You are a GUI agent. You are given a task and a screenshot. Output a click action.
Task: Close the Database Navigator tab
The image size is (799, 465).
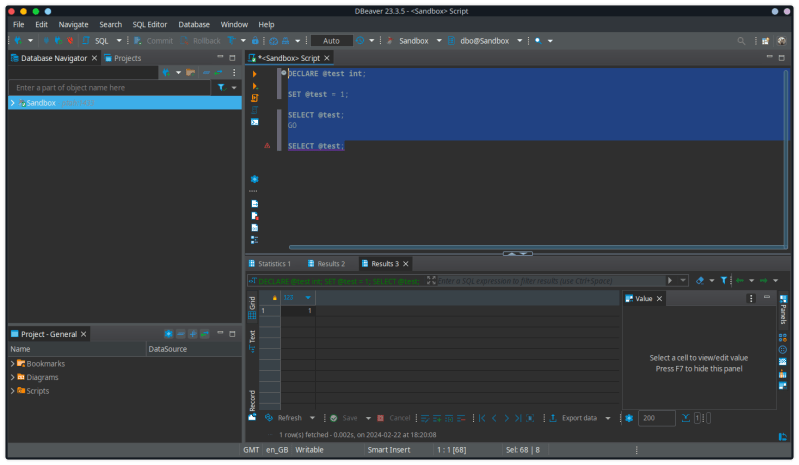(94, 58)
